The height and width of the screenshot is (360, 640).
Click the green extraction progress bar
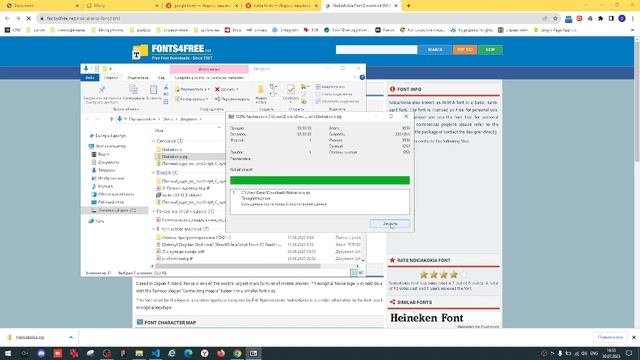(320, 180)
